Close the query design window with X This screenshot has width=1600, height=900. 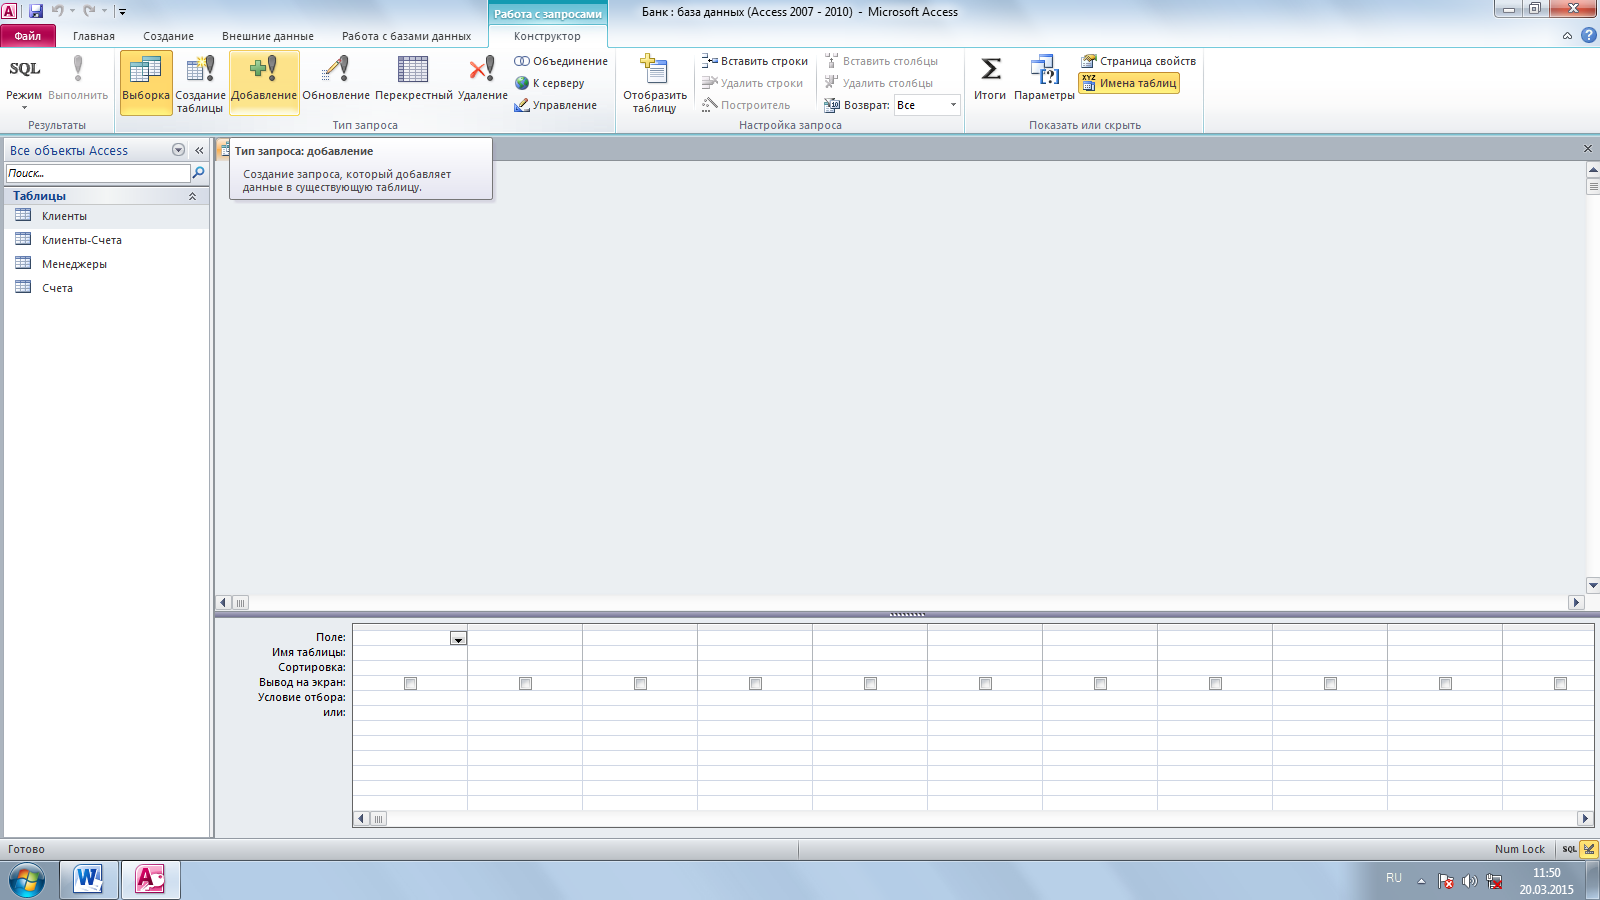tap(1588, 149)
